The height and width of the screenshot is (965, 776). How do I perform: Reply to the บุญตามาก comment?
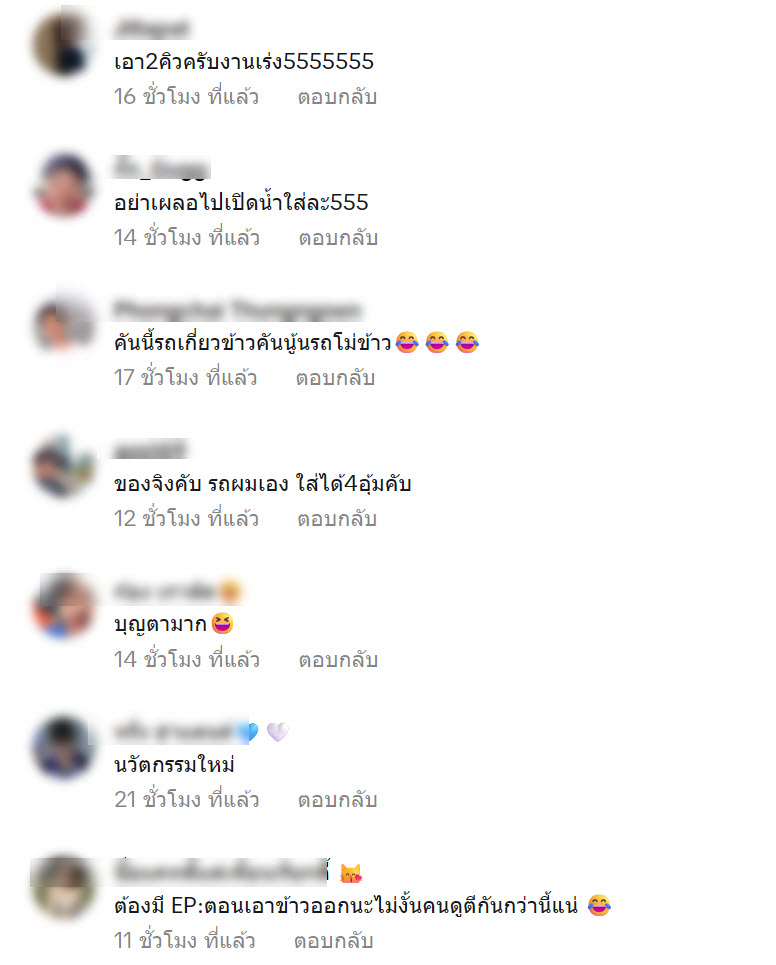point(338,660)
